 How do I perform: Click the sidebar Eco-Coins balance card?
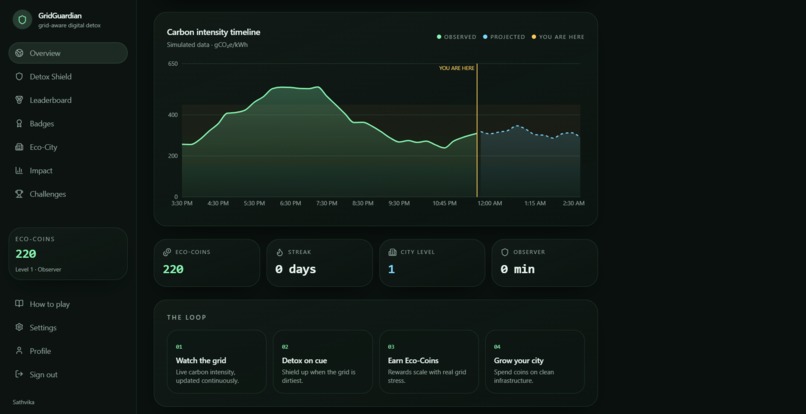(68, 254)
